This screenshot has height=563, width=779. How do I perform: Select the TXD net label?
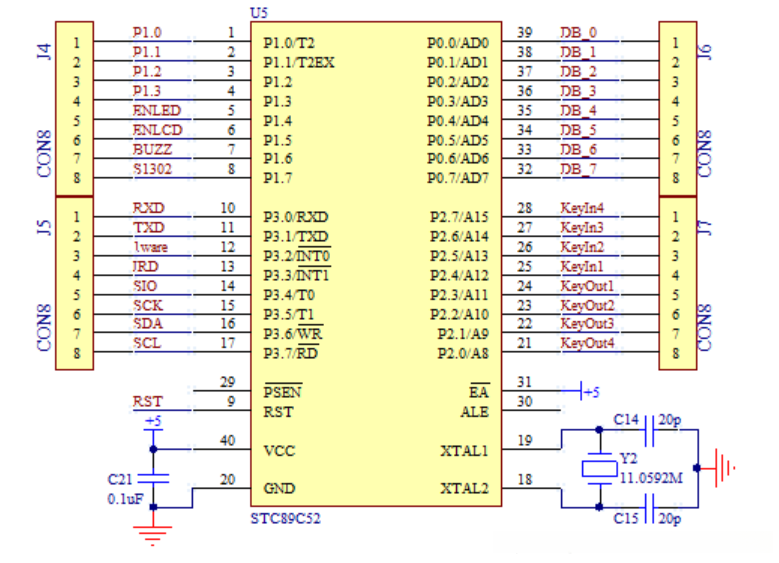[x=149, y=228]
